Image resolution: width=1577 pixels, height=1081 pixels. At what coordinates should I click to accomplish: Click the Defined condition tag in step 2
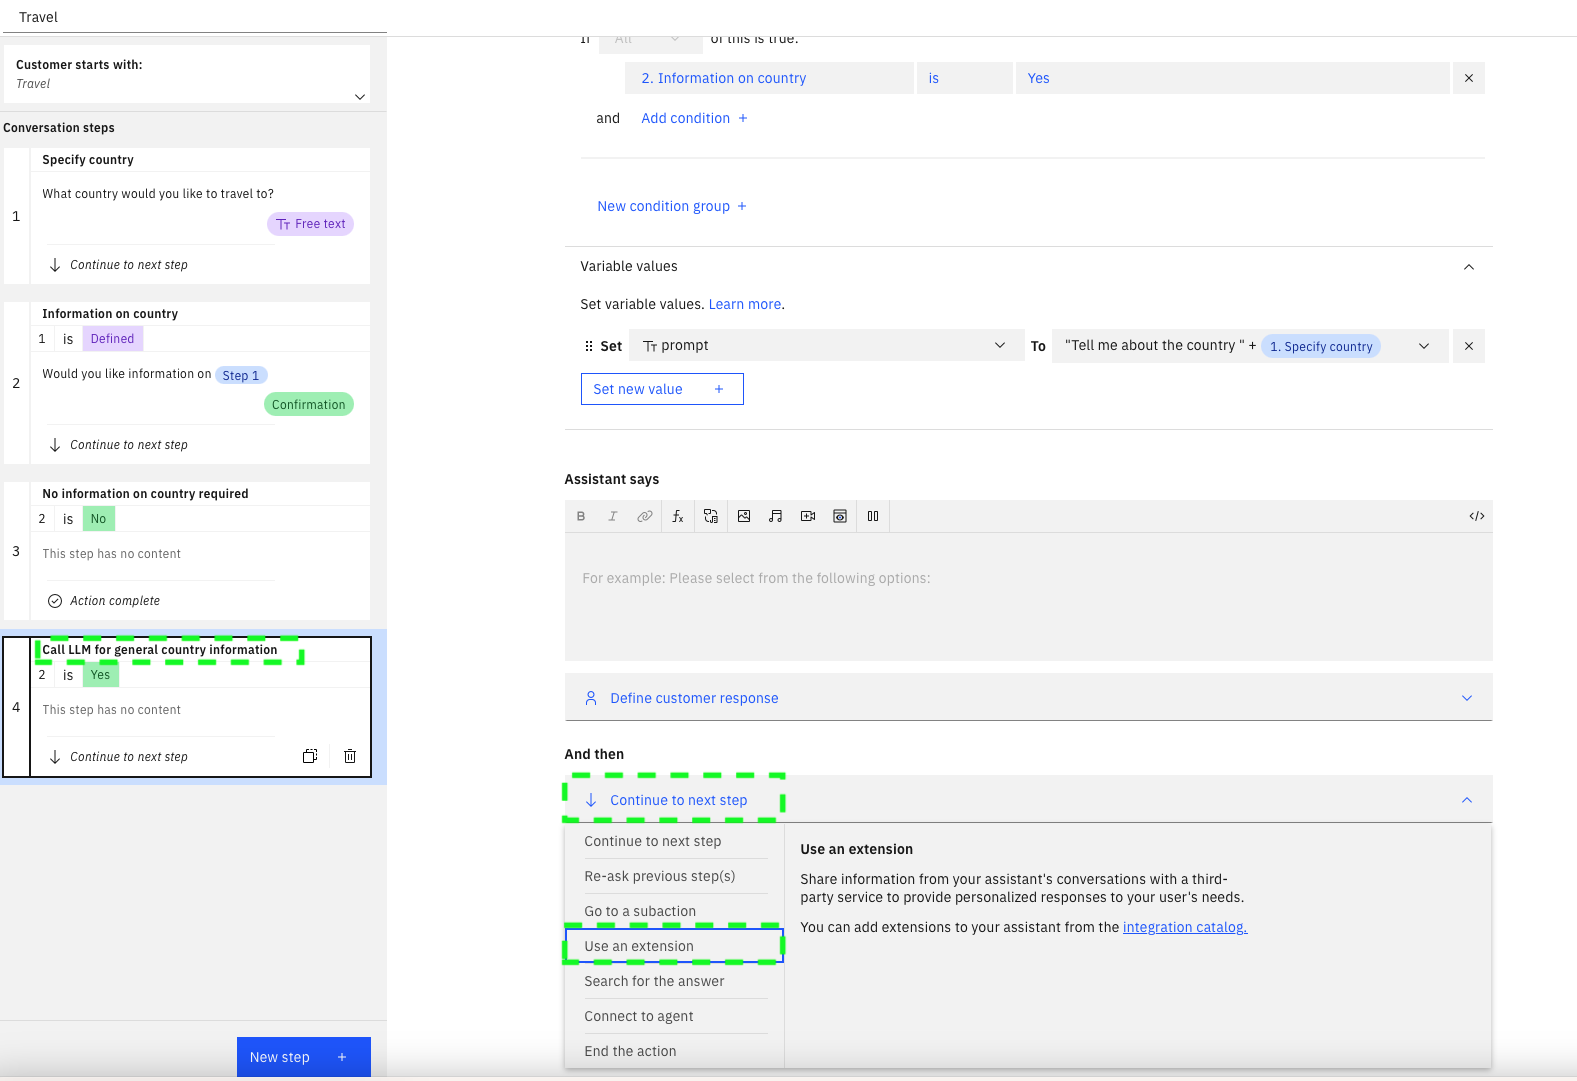[x=112, y=339]
